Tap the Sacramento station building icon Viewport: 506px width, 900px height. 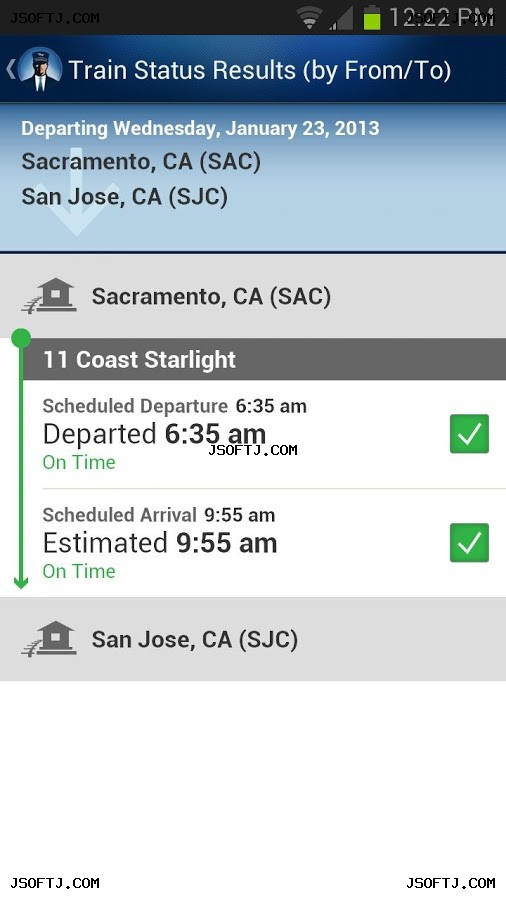49,296
